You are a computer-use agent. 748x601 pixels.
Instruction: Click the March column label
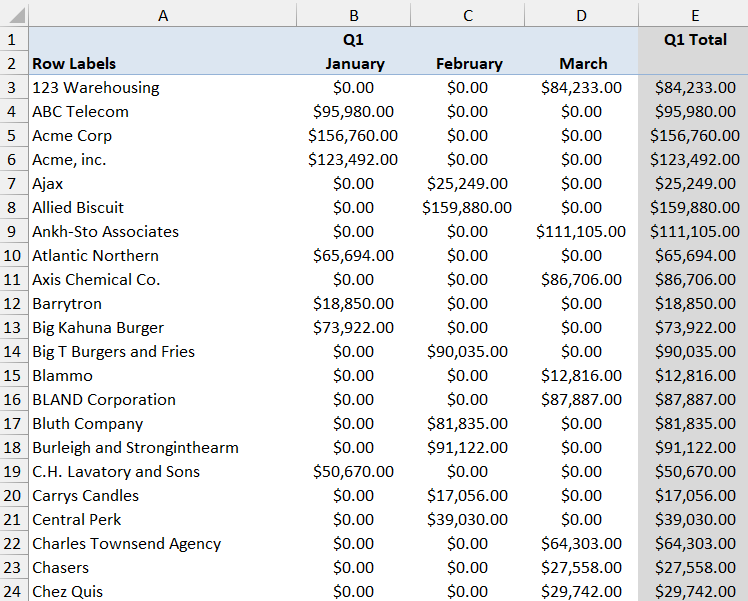[x=583, y=63]
